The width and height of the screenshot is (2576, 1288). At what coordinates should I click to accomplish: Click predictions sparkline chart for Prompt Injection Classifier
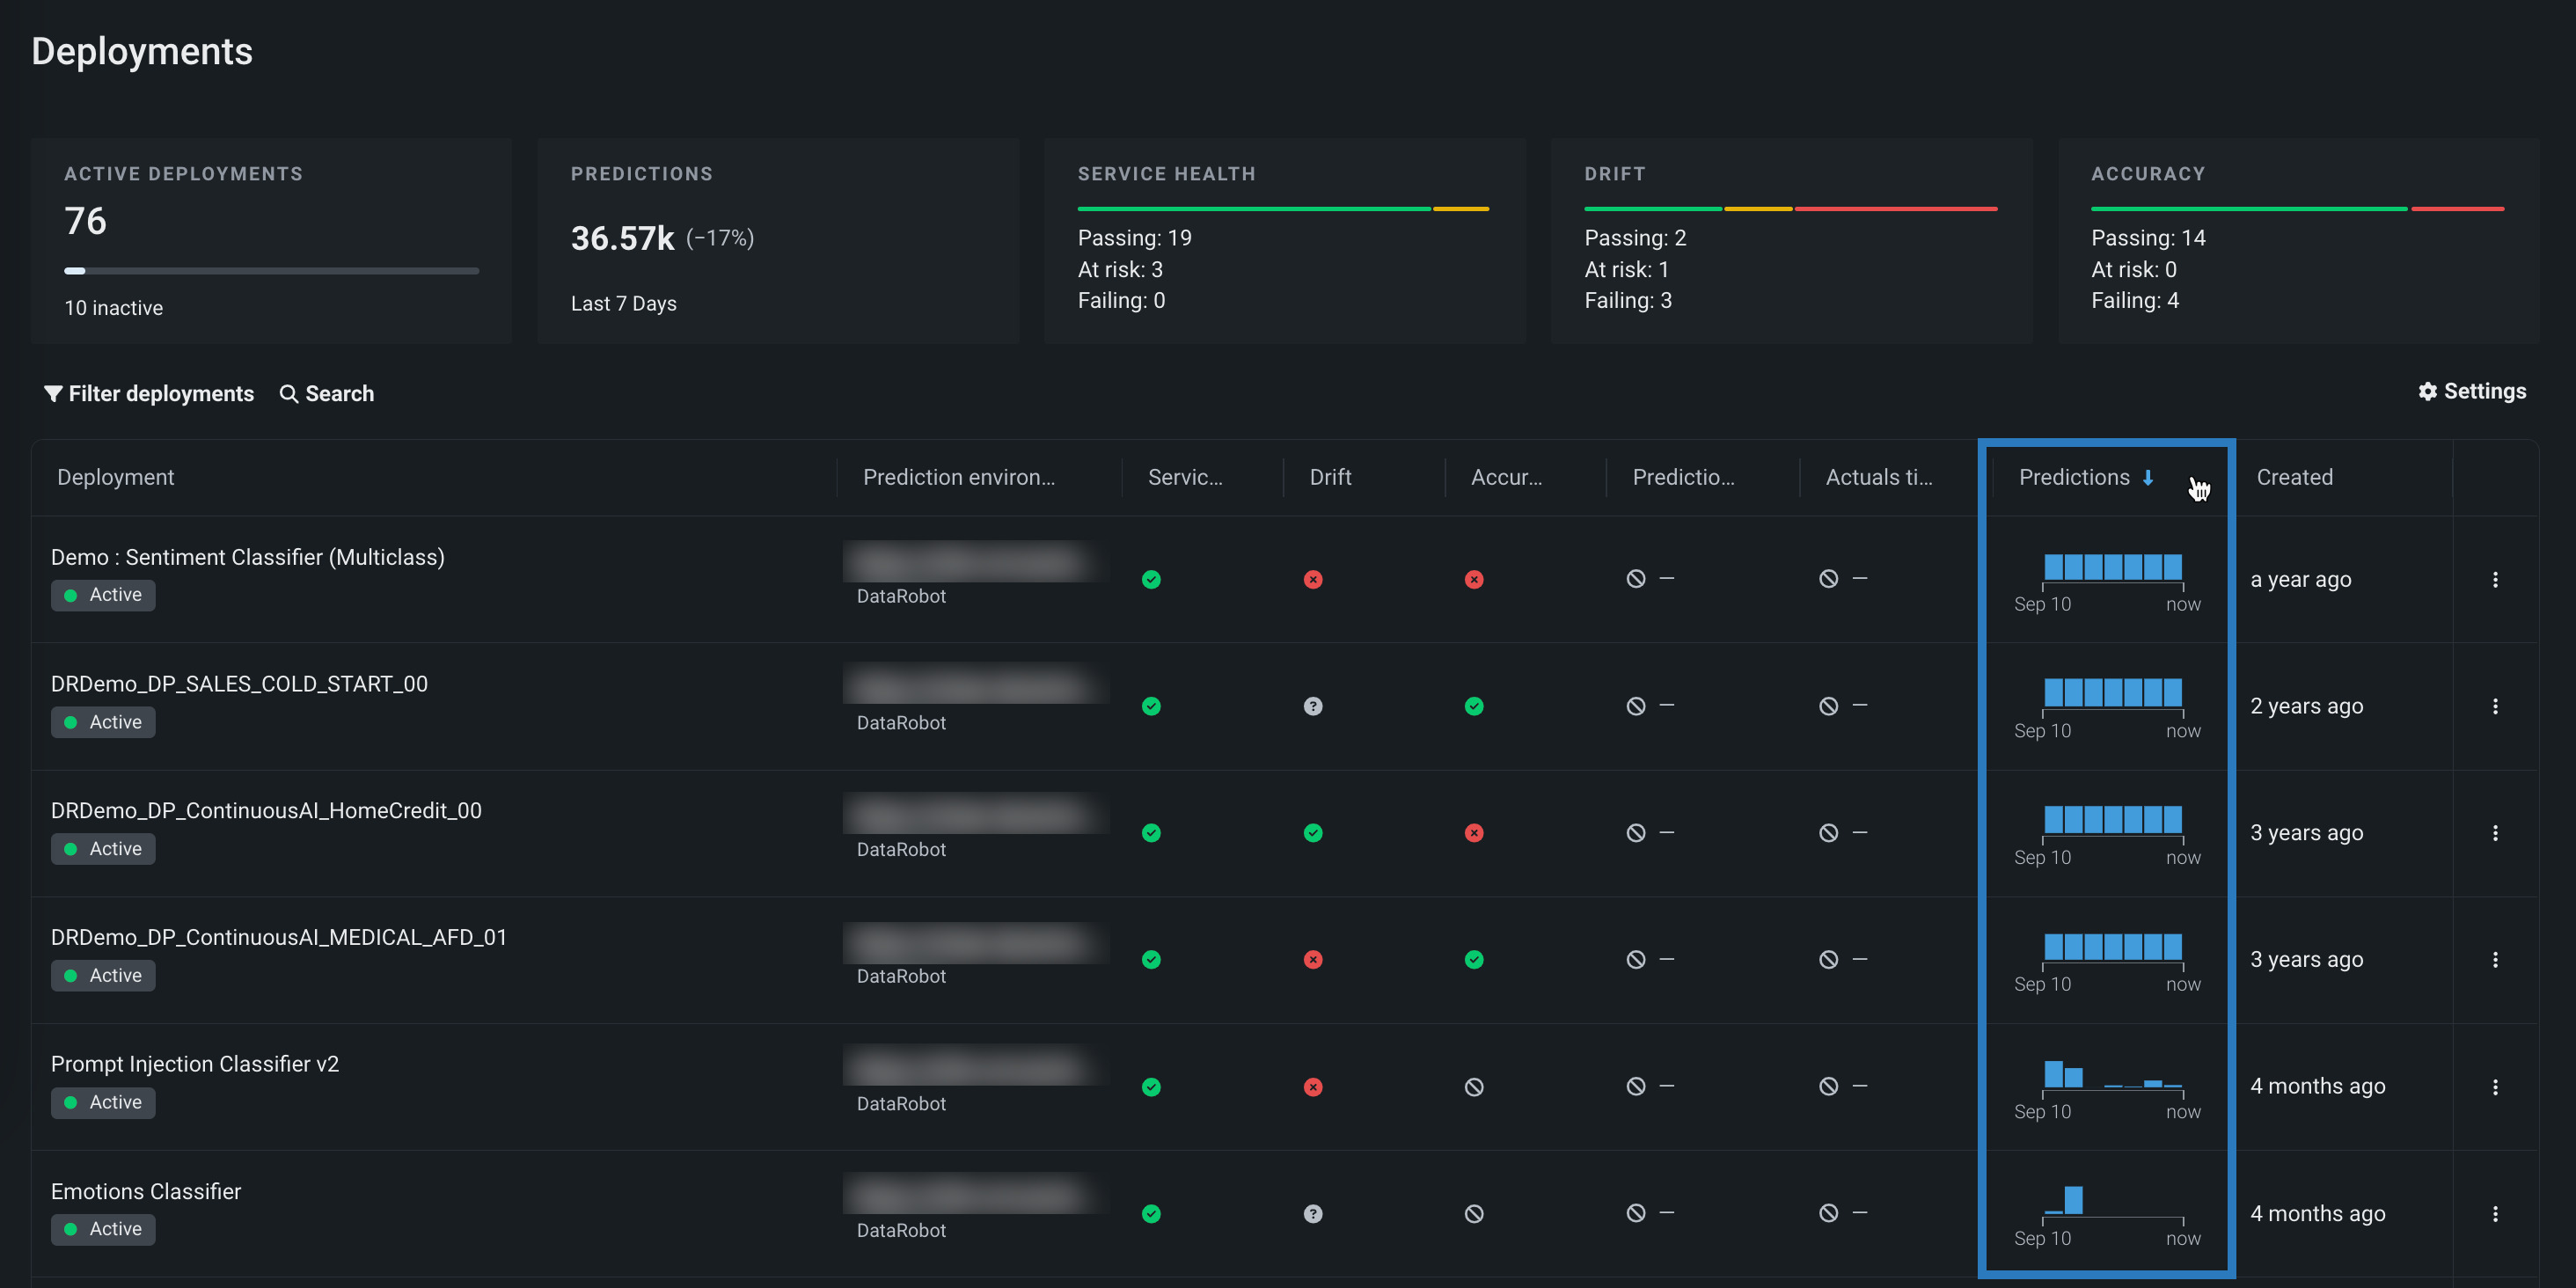click(x=2112, y=1075)
